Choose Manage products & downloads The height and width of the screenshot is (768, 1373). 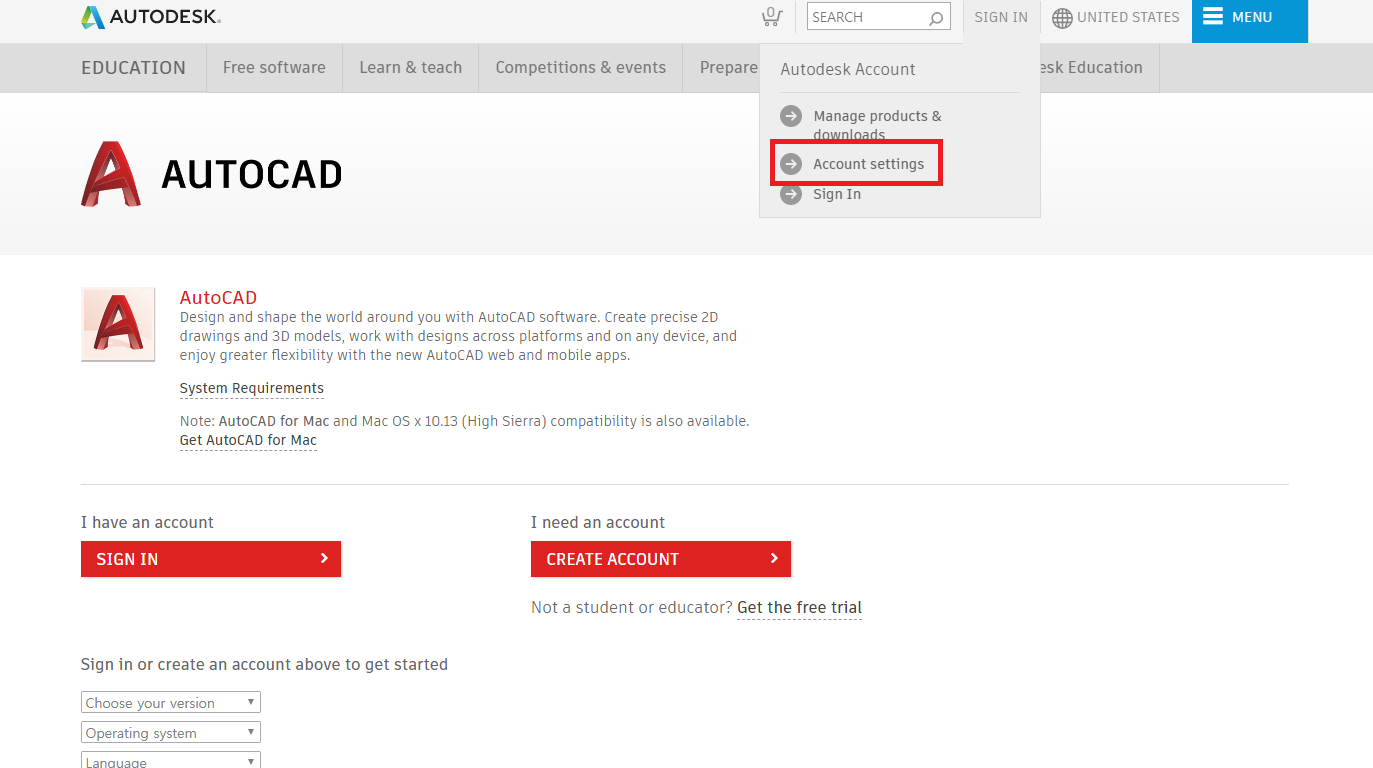point(877,125)
